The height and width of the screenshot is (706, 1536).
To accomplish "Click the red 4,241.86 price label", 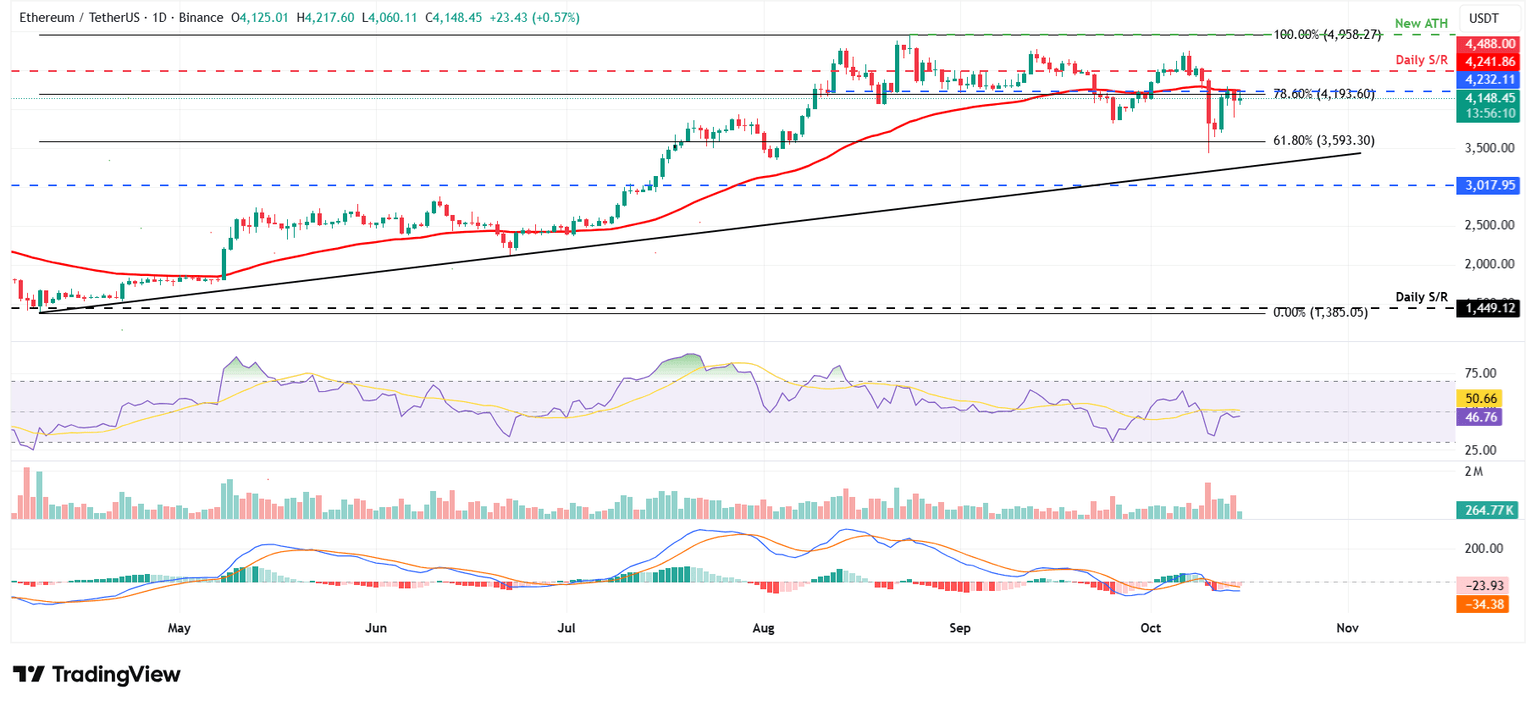I will [x=1490, y=62].
